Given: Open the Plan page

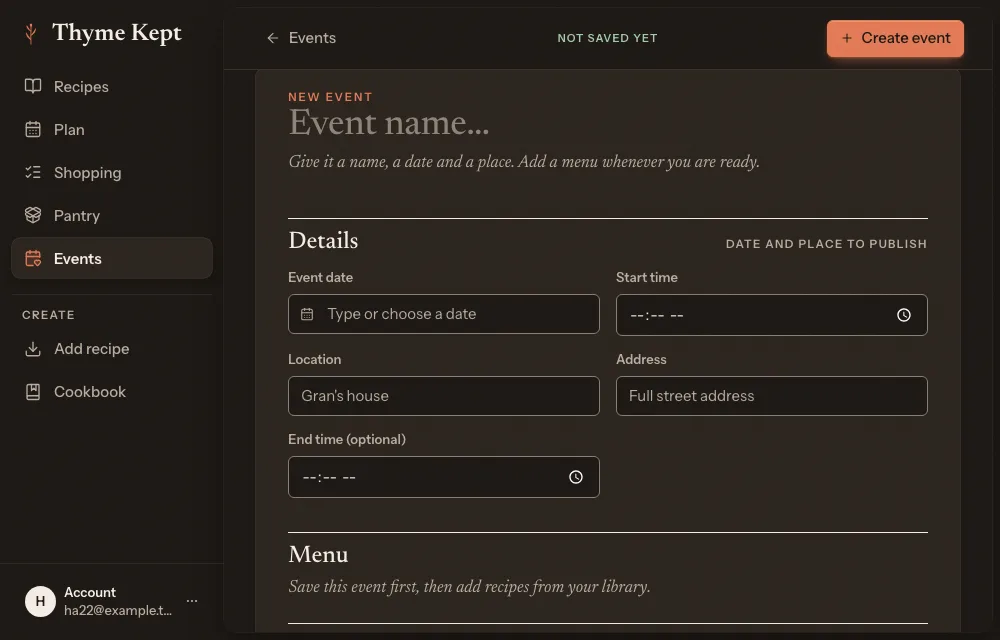Looking at the screenshot, I should [x=112, y=129].
